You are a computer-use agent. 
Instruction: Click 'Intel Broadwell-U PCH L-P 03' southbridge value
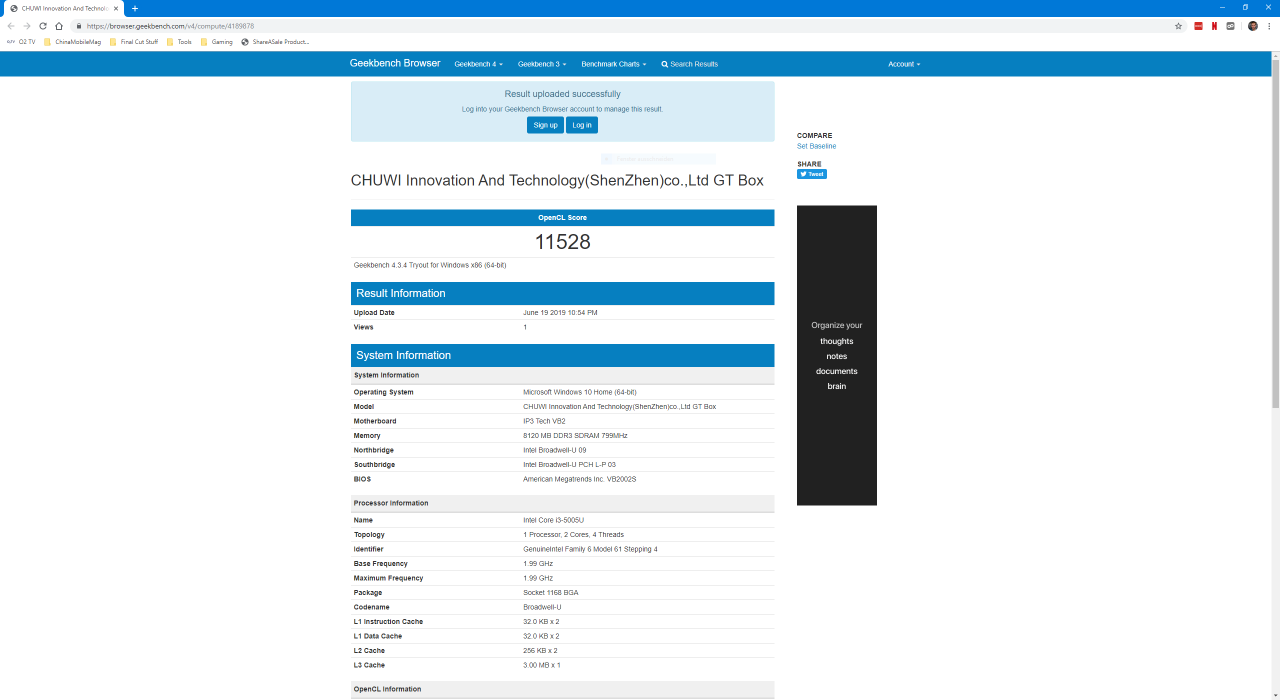point(569,465)
